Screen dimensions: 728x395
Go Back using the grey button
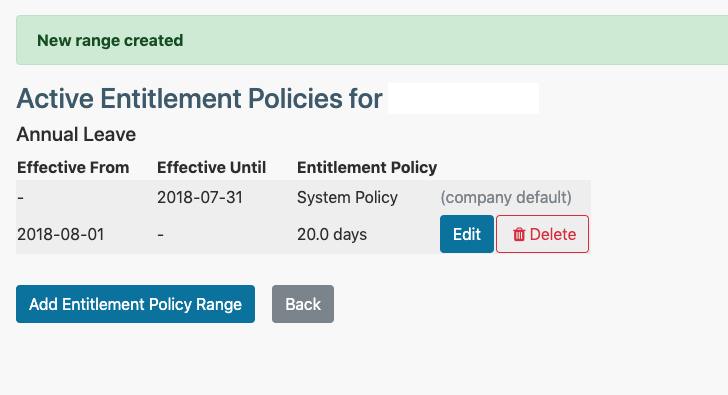point(303,304)
